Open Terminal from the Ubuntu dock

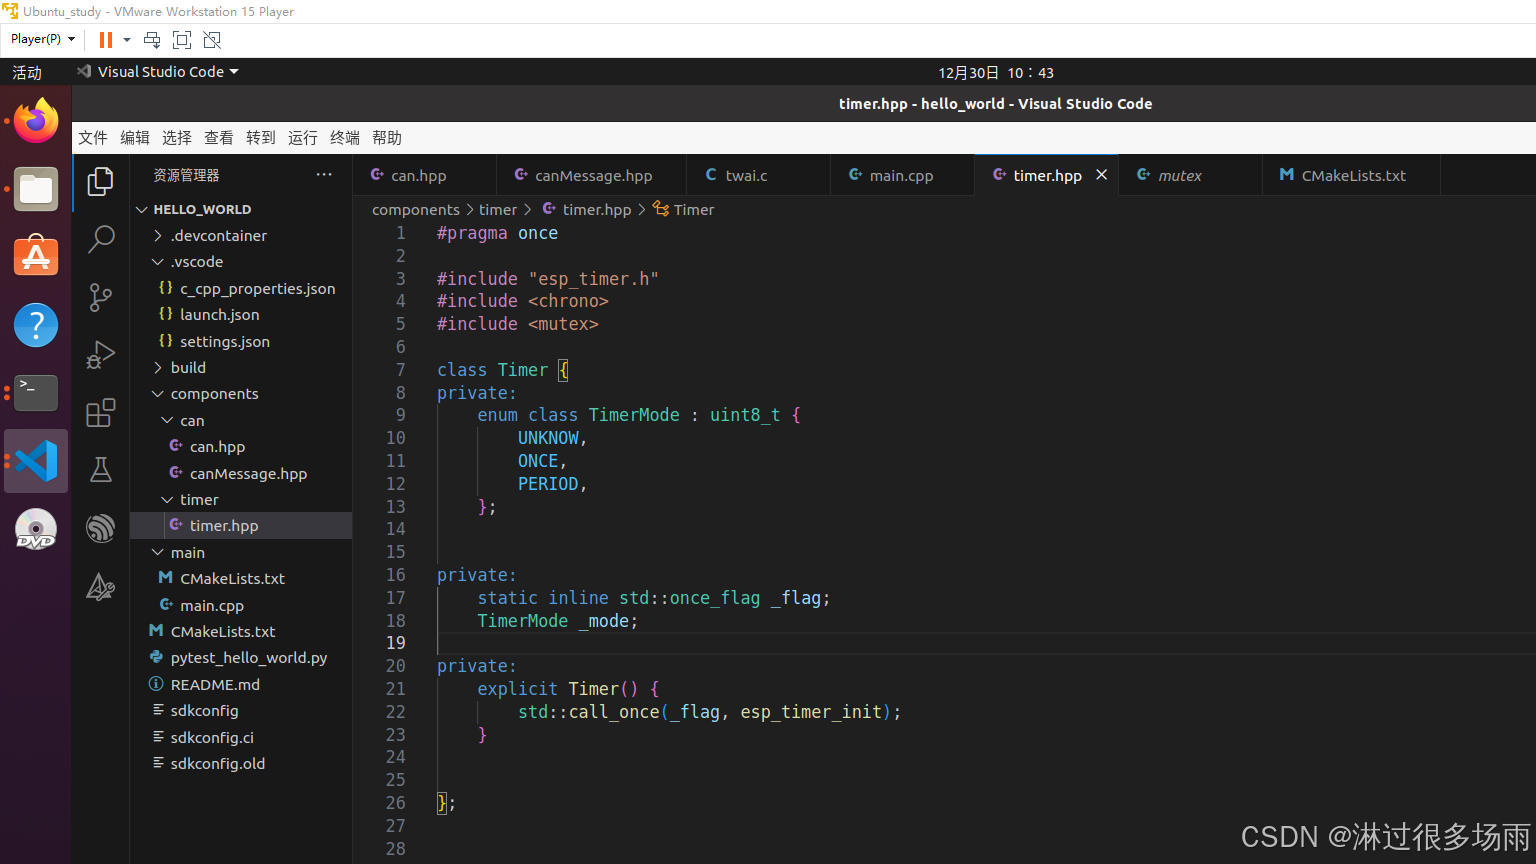click(36, 393)
